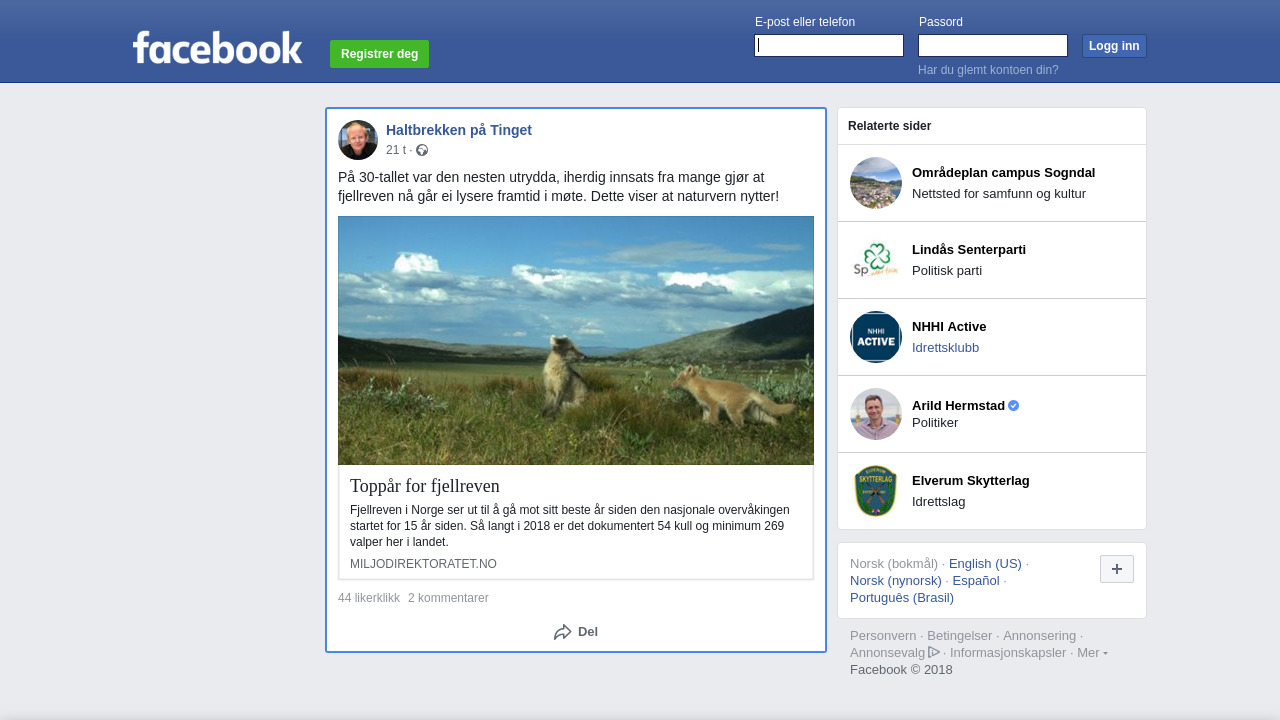View the 44 likerklikk list

(x=369, y=598)
